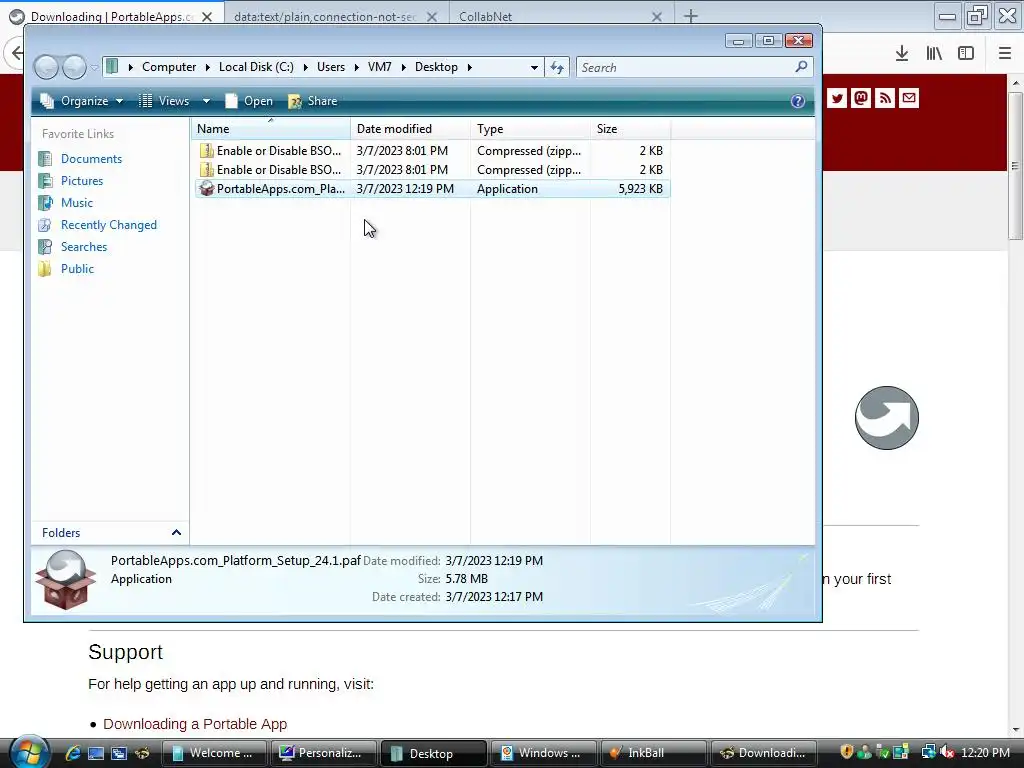Viewport: 1024px width, 768px height.
Task: Open browser hamburger menu
Action: (1005, 54)
